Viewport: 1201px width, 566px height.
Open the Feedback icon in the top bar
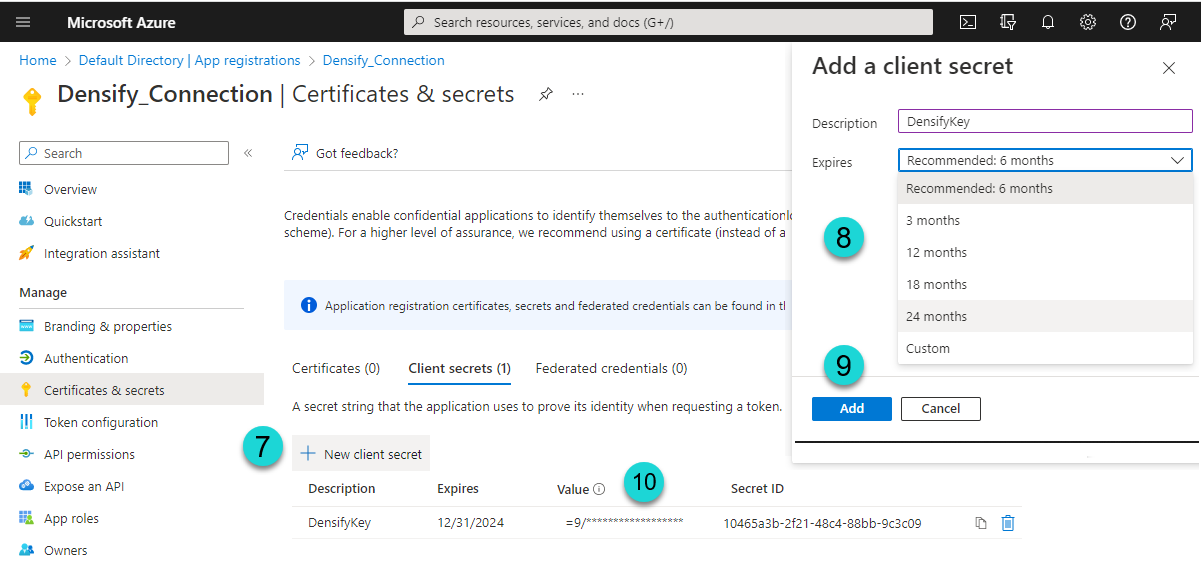pyautogui.click(x=1168, y=22)
